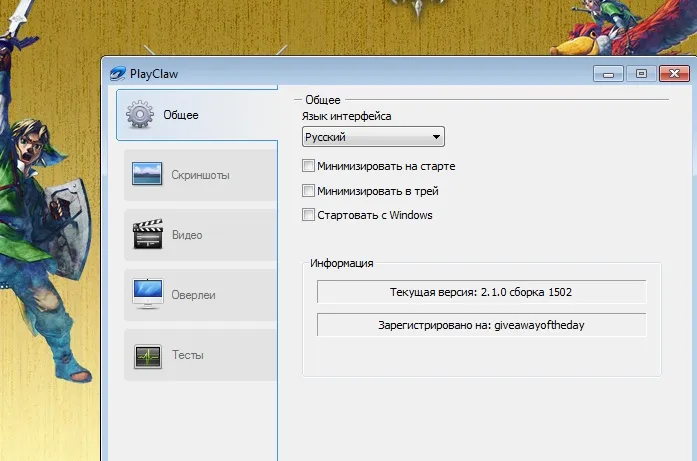
Task: Minimize the PlayClaw window
Action: point(608,73)
